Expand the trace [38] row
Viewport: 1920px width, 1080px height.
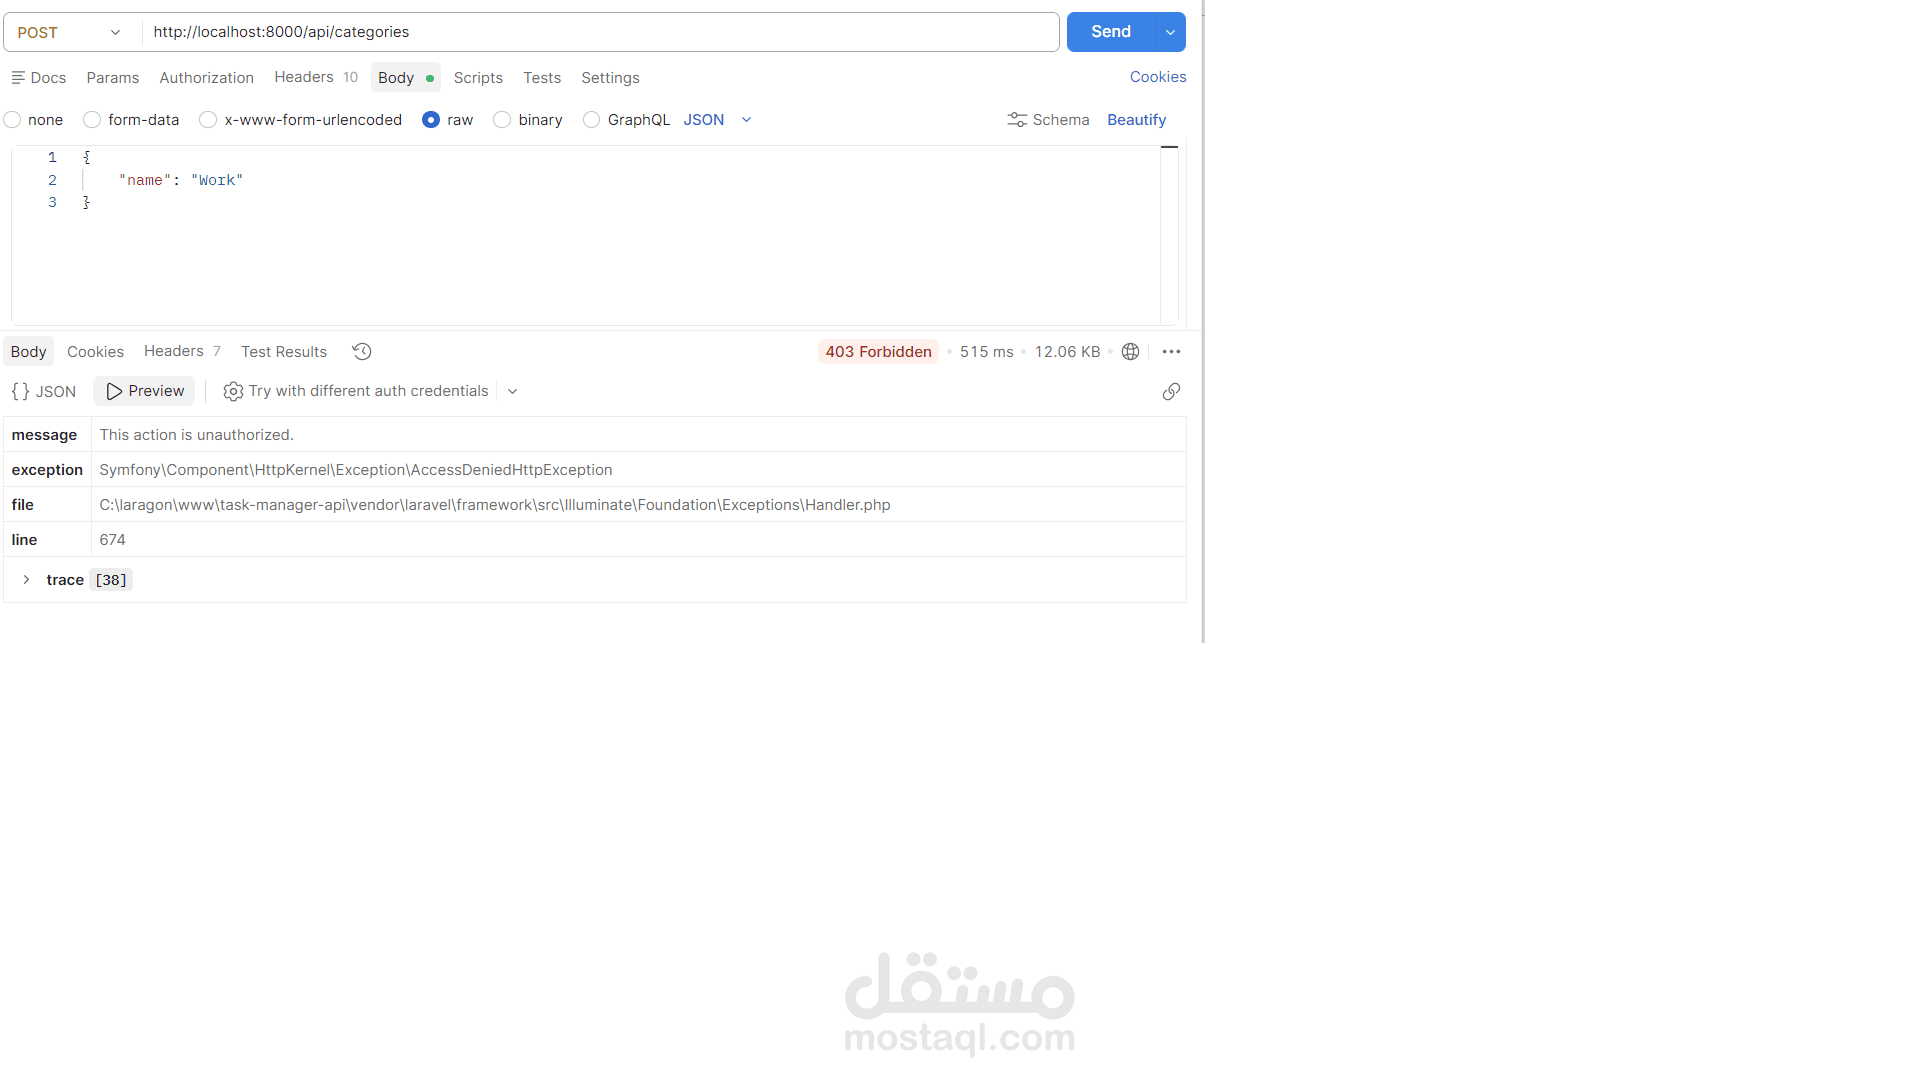click(x=26, y=580)
